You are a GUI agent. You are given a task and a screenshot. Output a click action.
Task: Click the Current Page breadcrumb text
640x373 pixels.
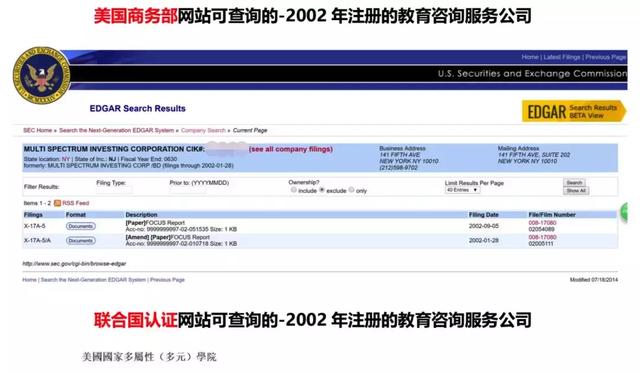[250, 130]
